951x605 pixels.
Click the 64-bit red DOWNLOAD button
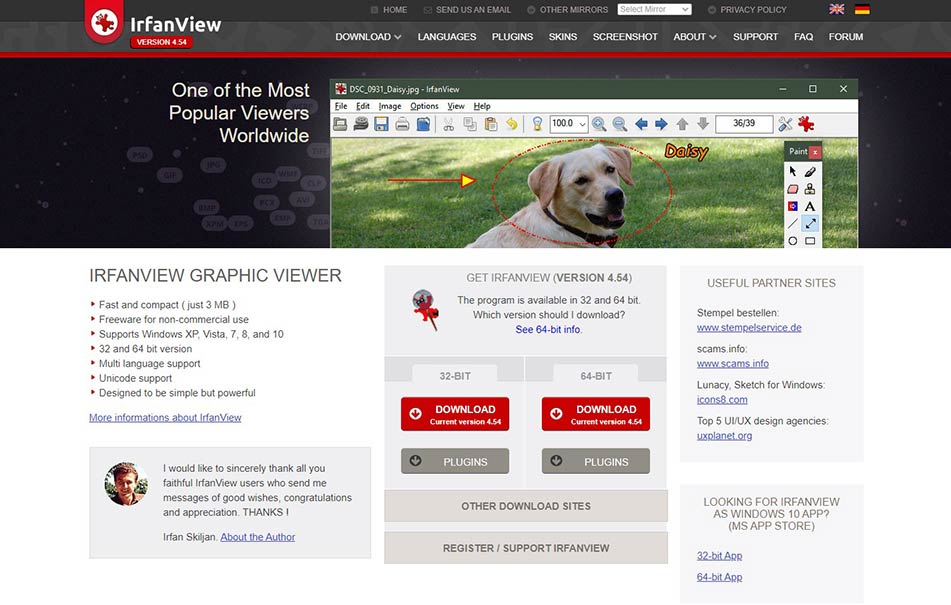(x=596, y=414)
